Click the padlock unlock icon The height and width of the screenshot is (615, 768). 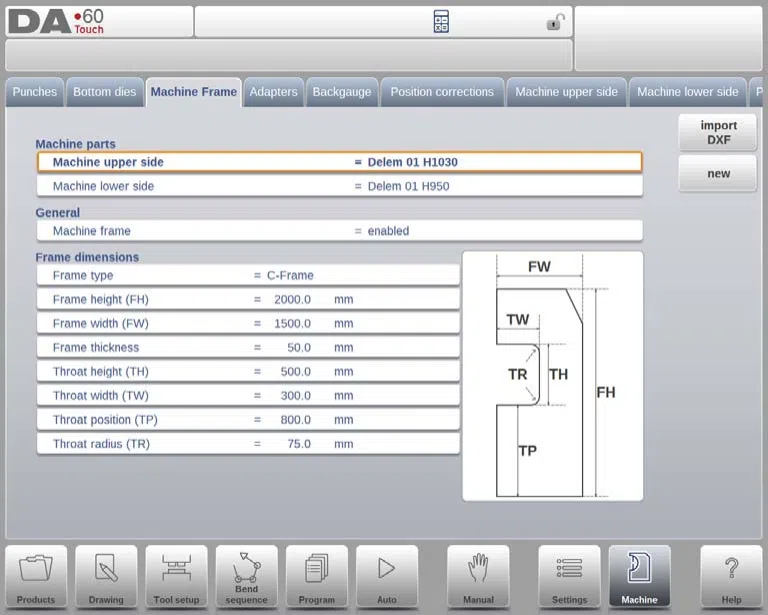pos(555,22)
